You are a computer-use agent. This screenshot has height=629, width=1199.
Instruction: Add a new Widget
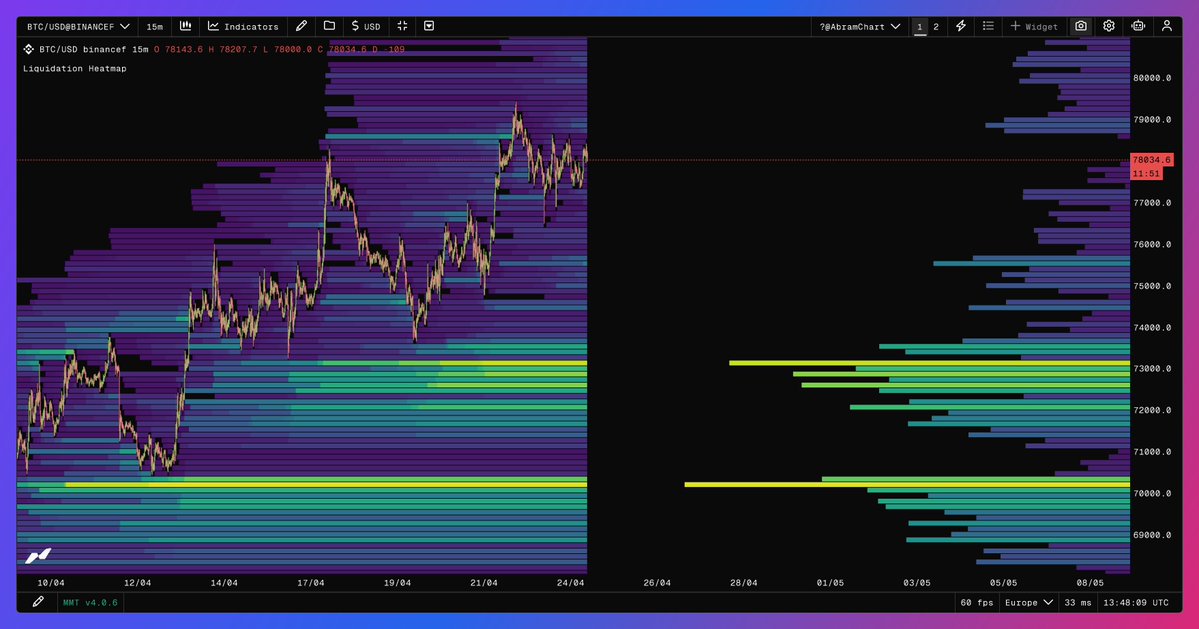(x=1034, y=27)
